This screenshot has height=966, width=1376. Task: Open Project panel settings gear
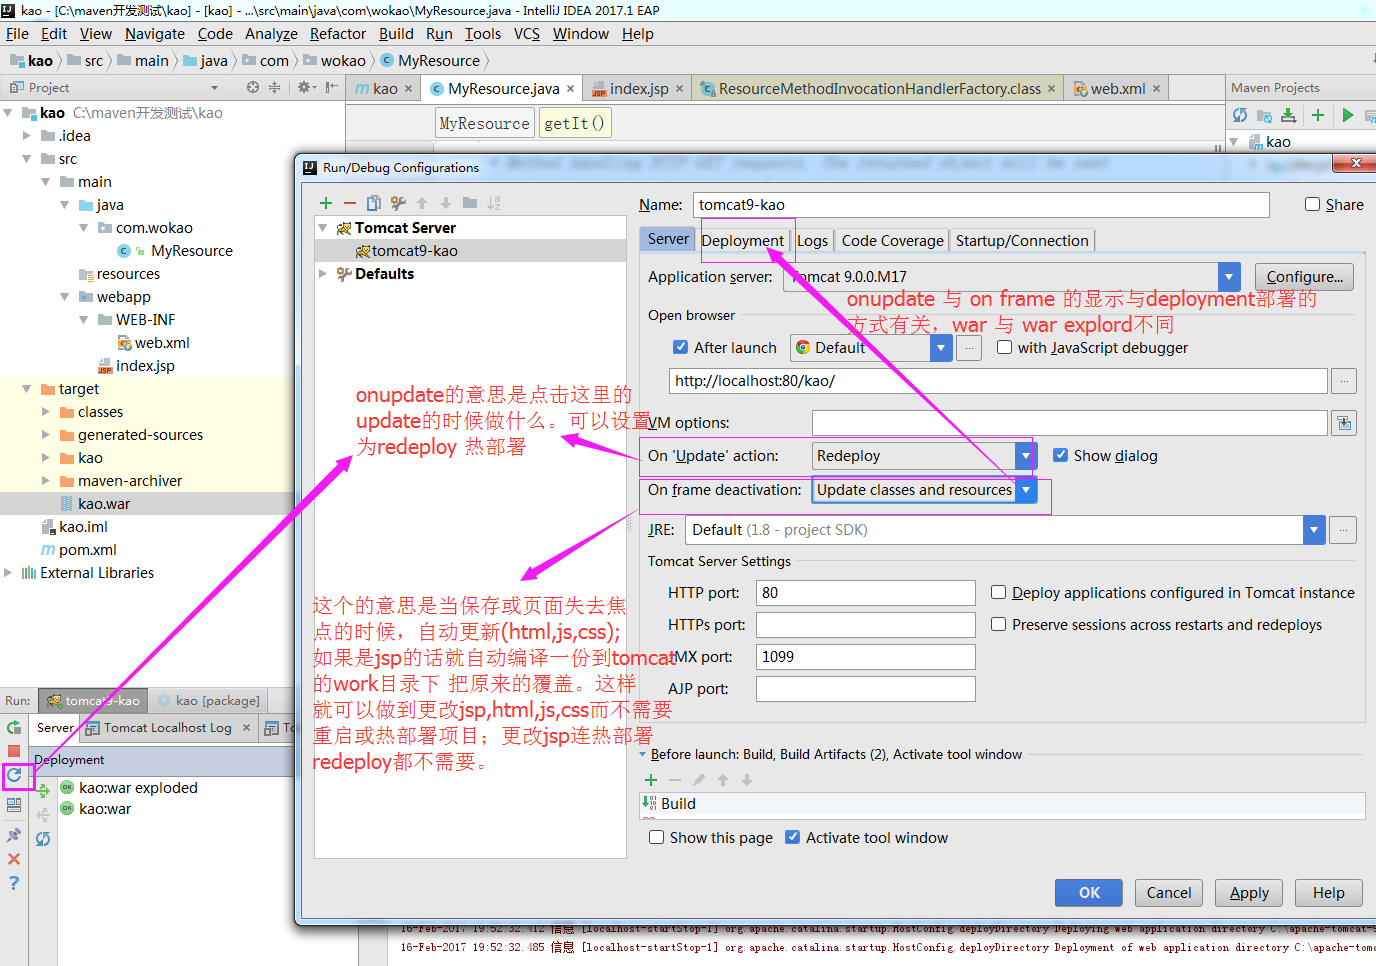click(x=306, y=88)
